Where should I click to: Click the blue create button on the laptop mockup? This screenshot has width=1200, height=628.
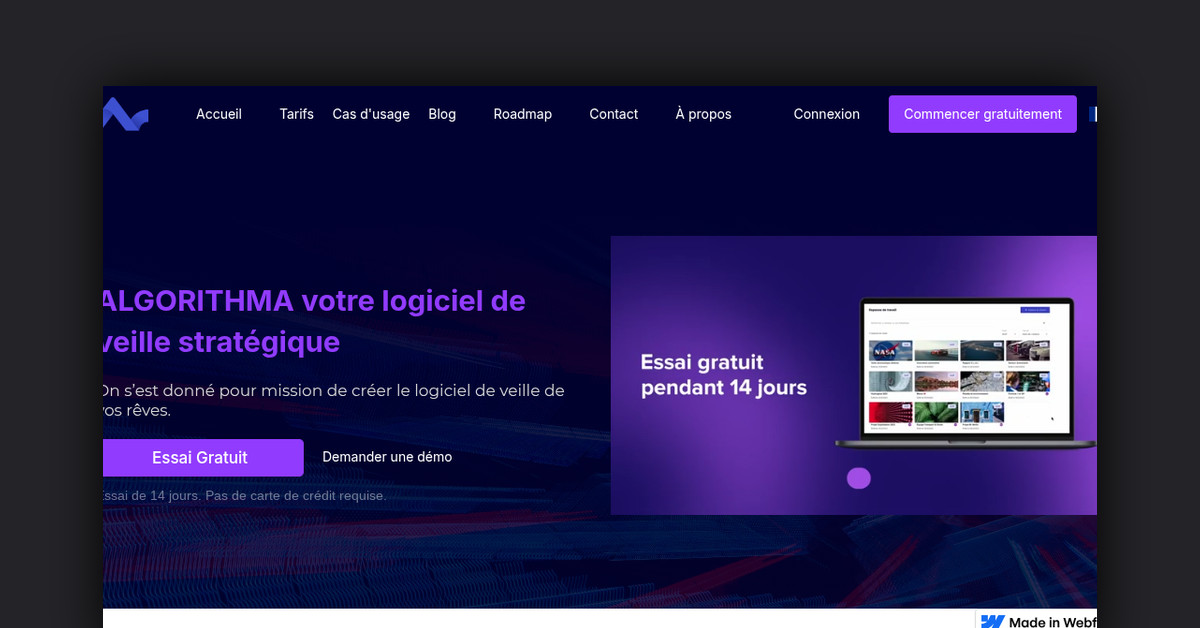click(1035, 310)
